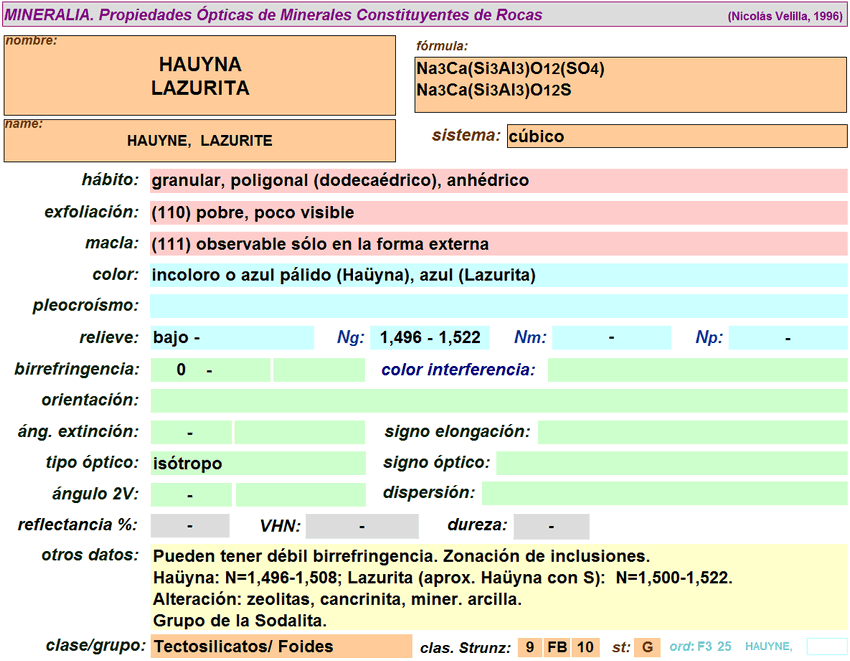Click the MINERALIA title header text

274,15
